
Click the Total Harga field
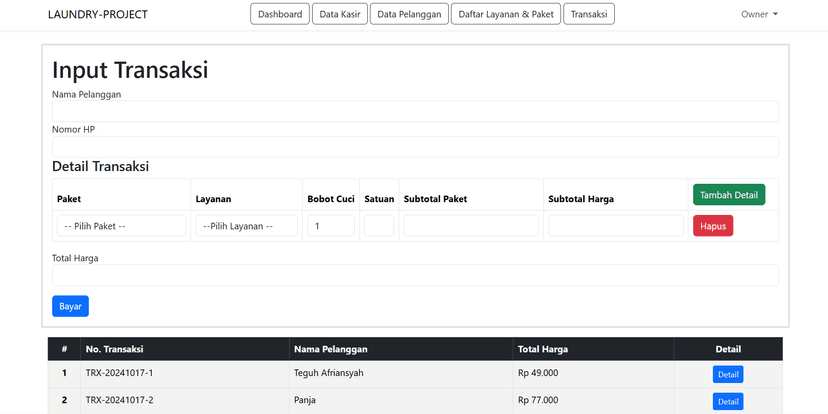click(415, 275)
